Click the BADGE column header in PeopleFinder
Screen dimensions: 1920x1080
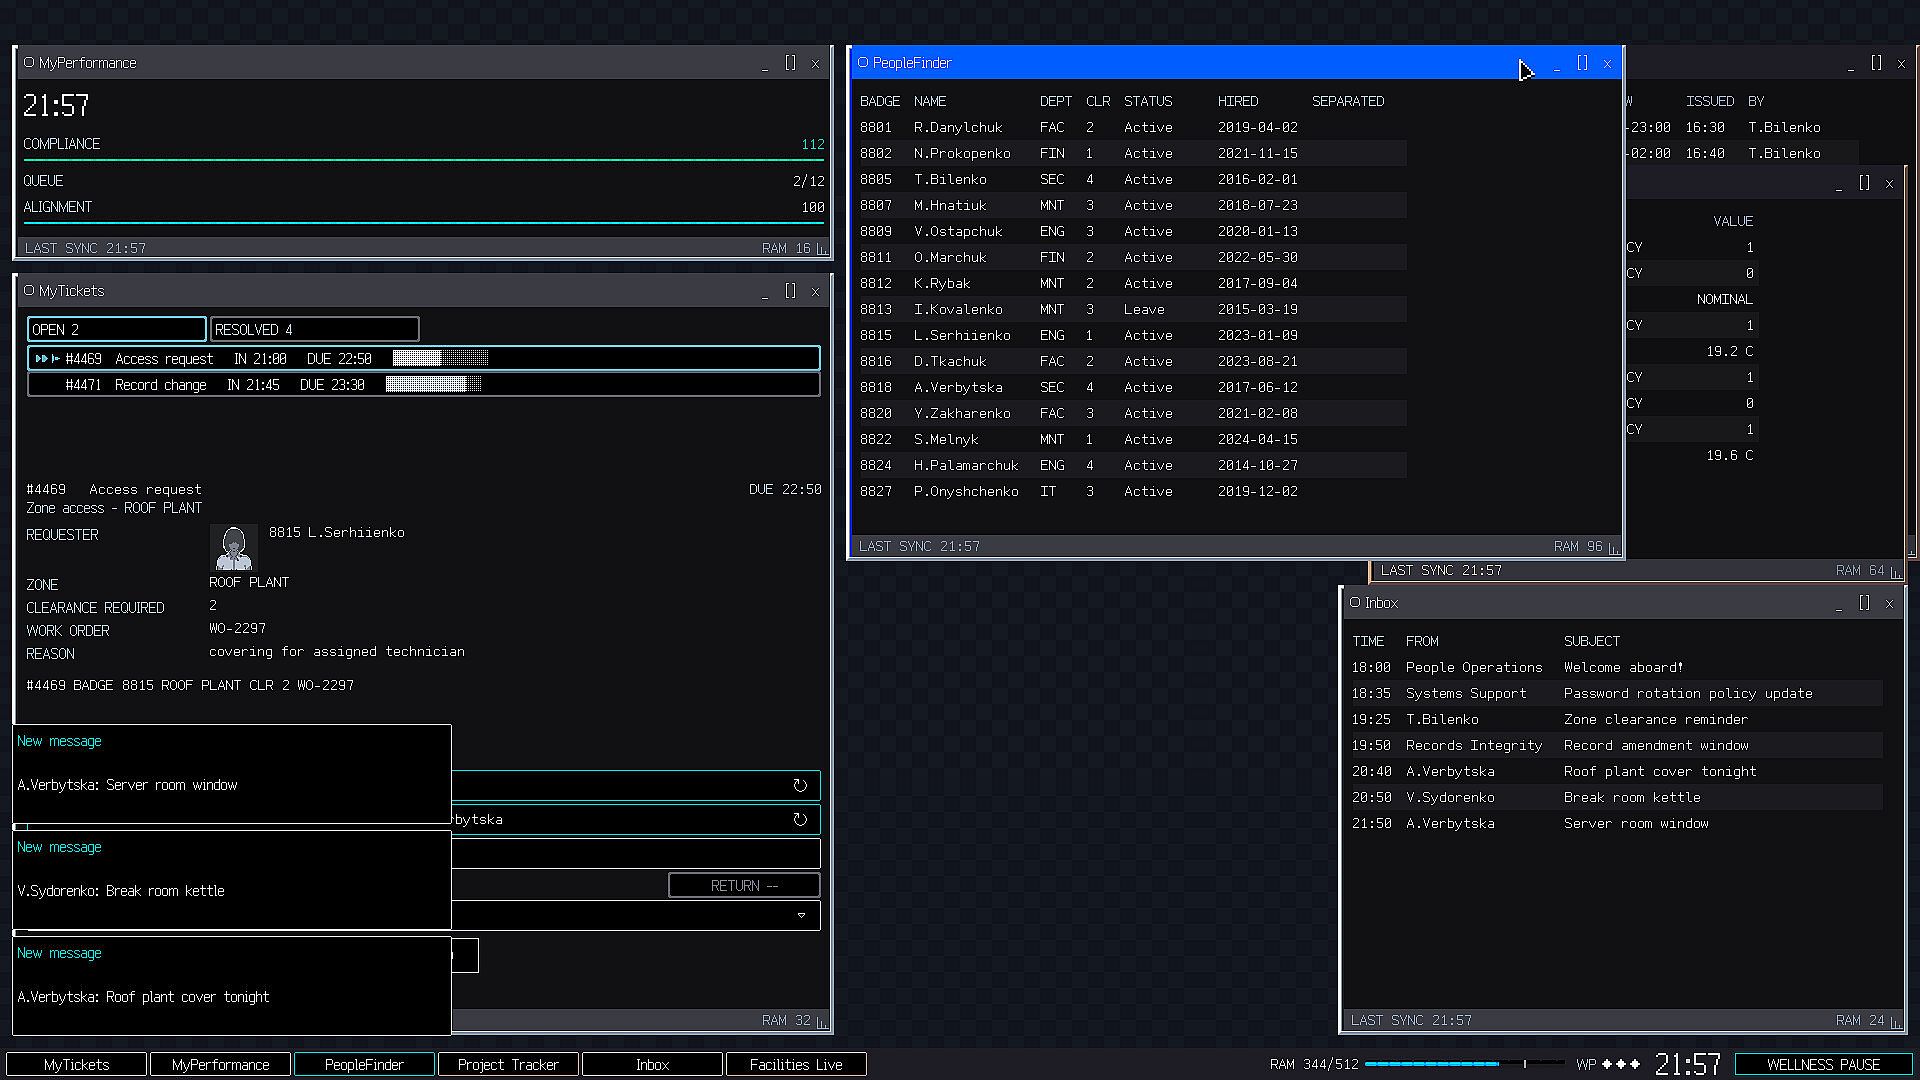pos(880,101)
